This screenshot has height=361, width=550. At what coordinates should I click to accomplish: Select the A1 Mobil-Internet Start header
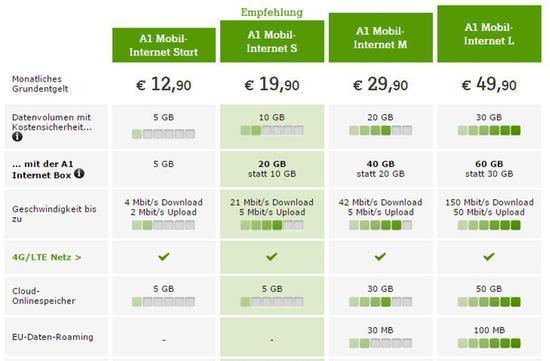coord(164,45)
